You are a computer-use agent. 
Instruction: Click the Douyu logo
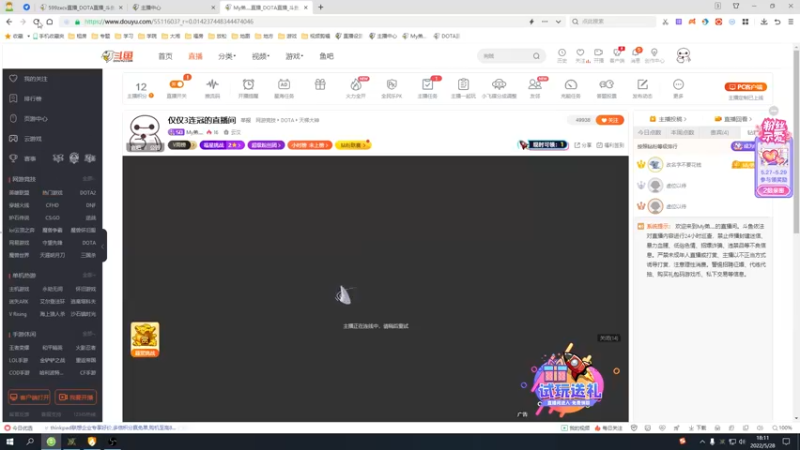tap(118, 56)
